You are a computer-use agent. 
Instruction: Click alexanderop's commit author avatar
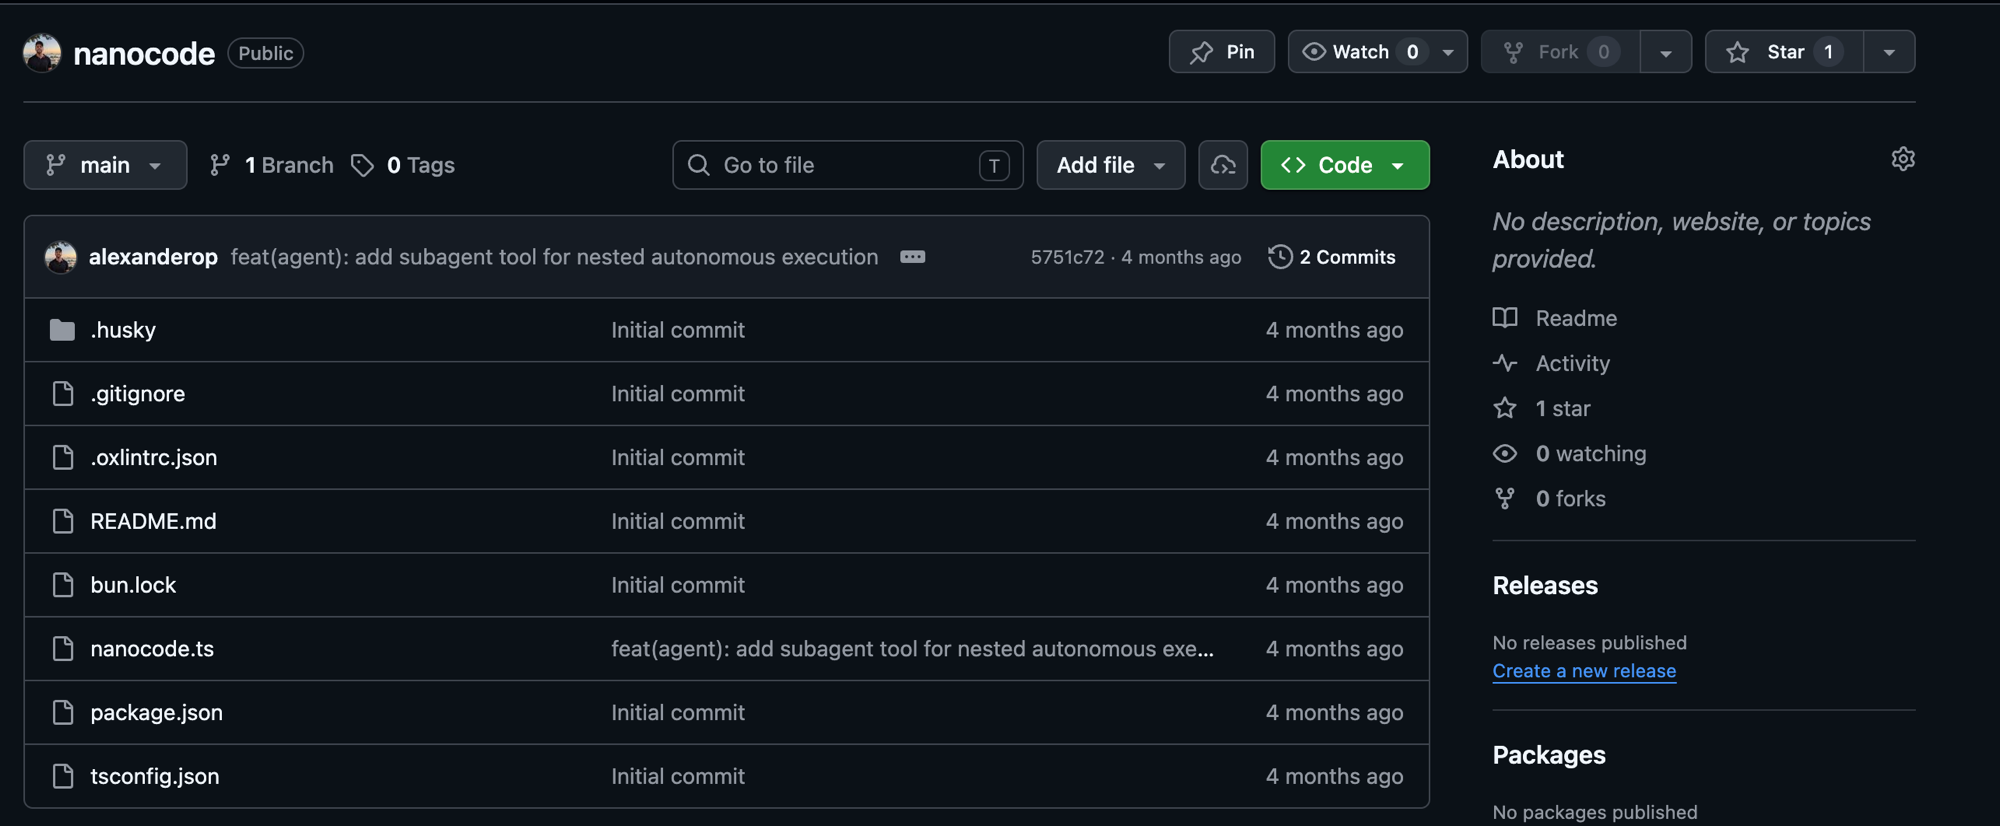pyautogui.click(x=61, y=257)
